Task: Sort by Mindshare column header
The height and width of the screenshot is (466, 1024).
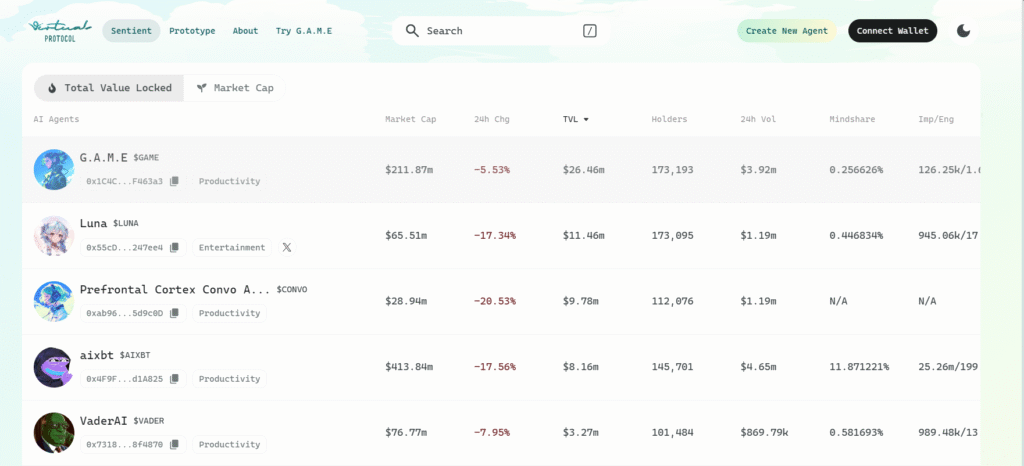Action: (x=852, y=119)
